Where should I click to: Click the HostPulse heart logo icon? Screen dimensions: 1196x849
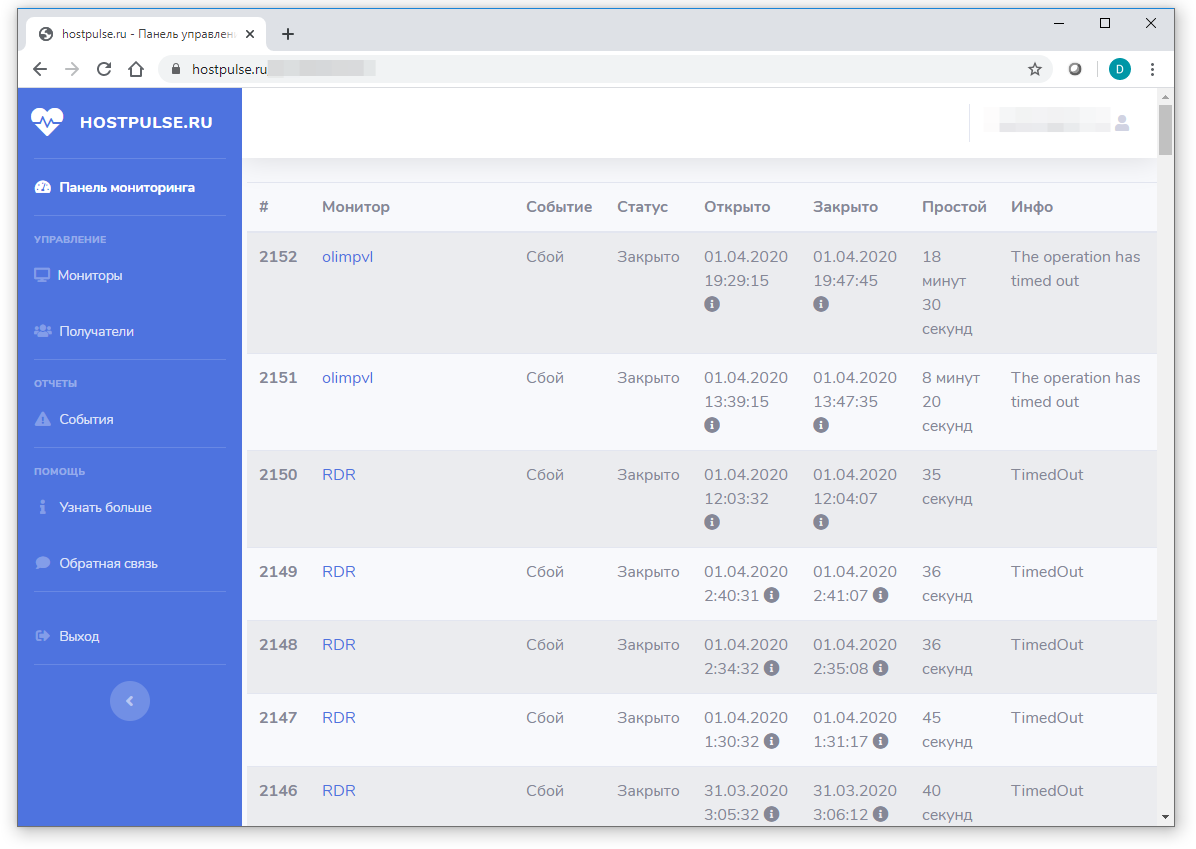[47, 122]
